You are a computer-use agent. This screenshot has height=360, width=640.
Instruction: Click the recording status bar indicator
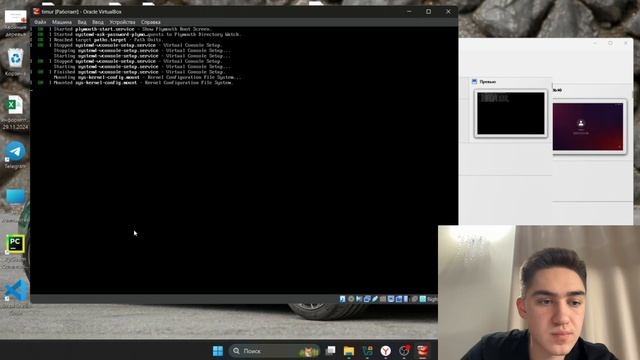[399, 299]
